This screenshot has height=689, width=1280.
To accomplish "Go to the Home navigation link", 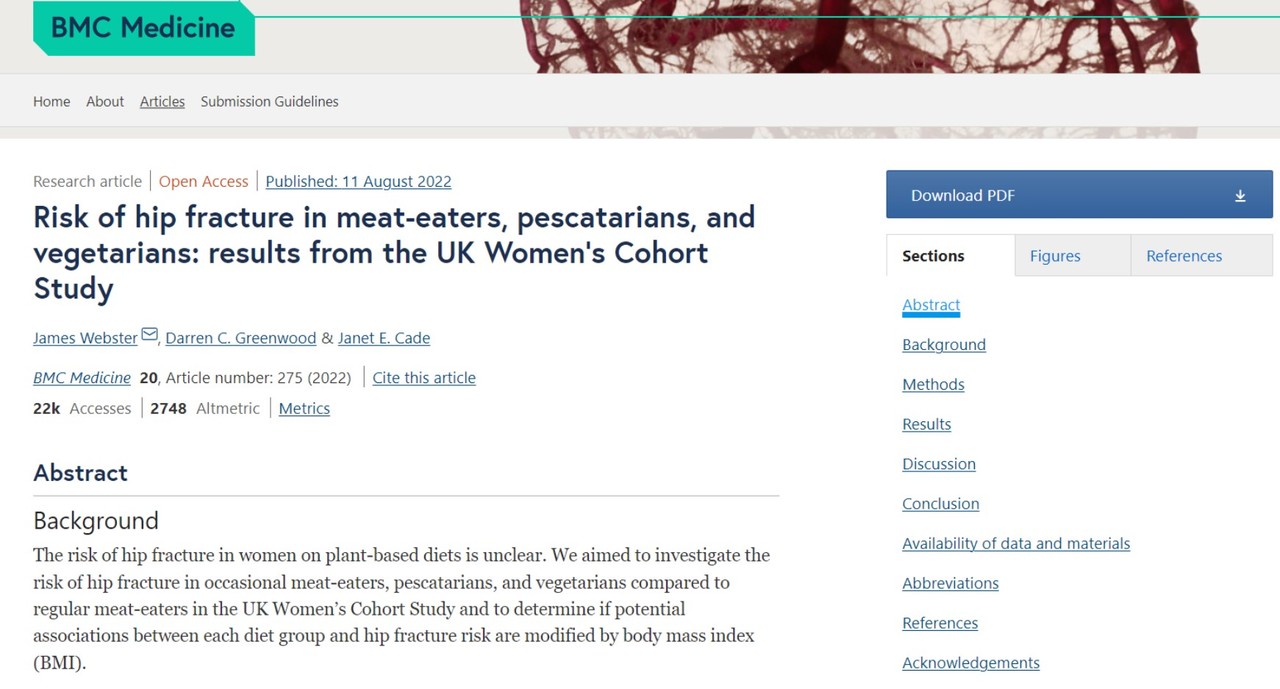I will tap(52, 101).
